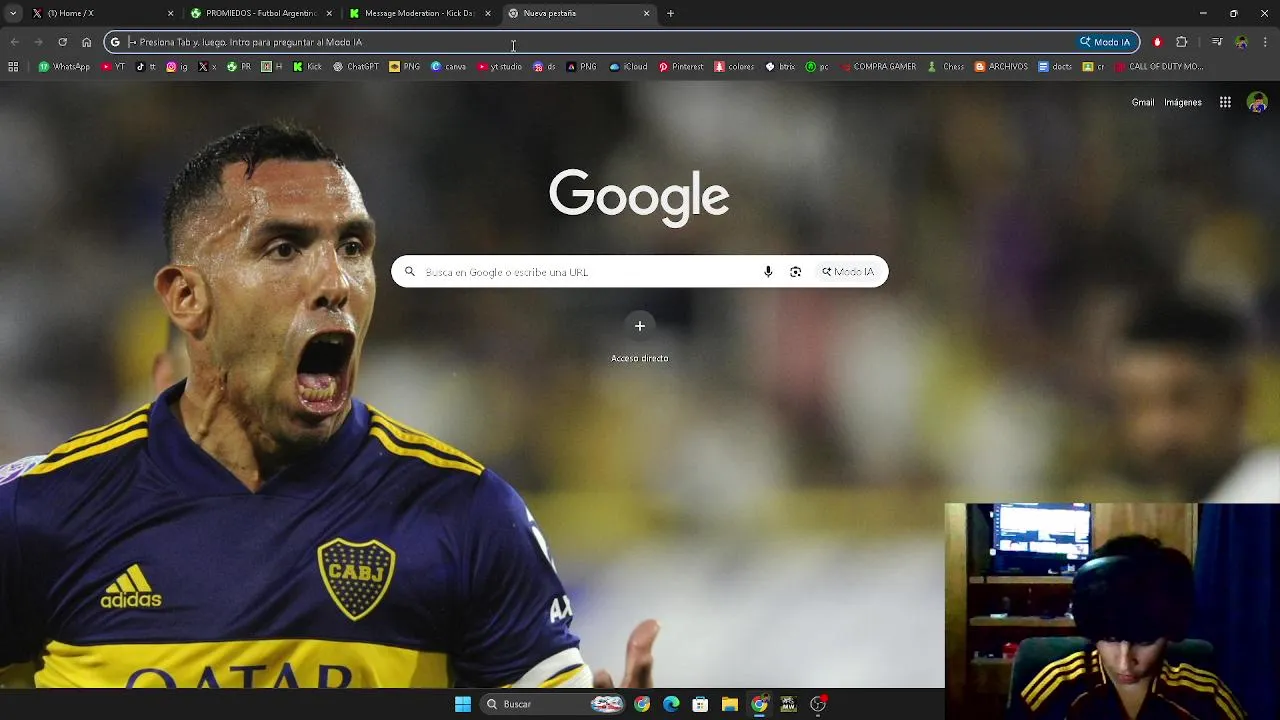Click the Imágenes link

1183,102
